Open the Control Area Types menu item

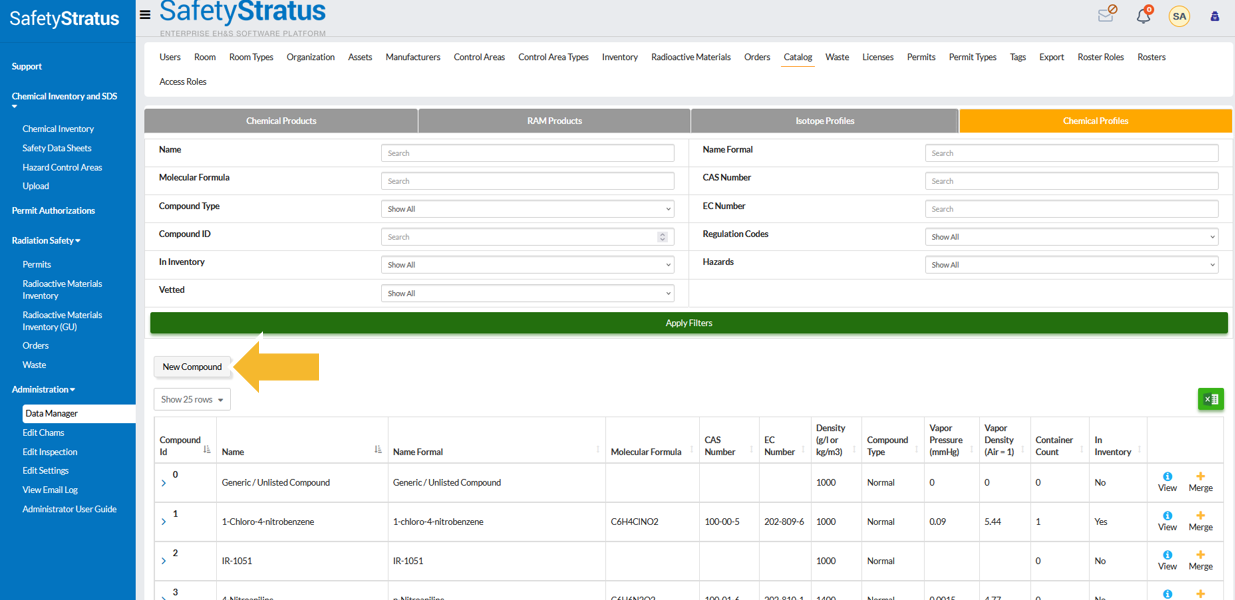point(553,57)
